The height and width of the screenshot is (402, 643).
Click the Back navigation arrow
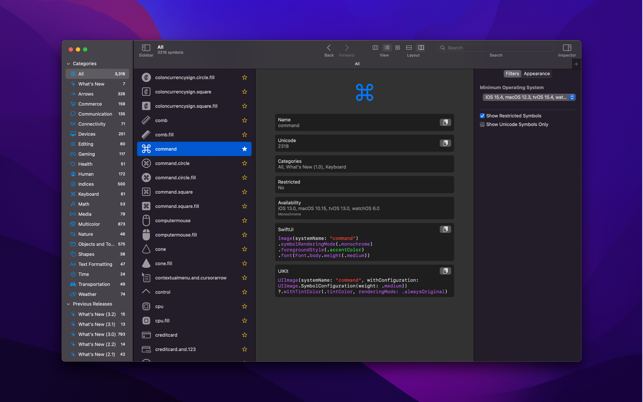point(328,47)
